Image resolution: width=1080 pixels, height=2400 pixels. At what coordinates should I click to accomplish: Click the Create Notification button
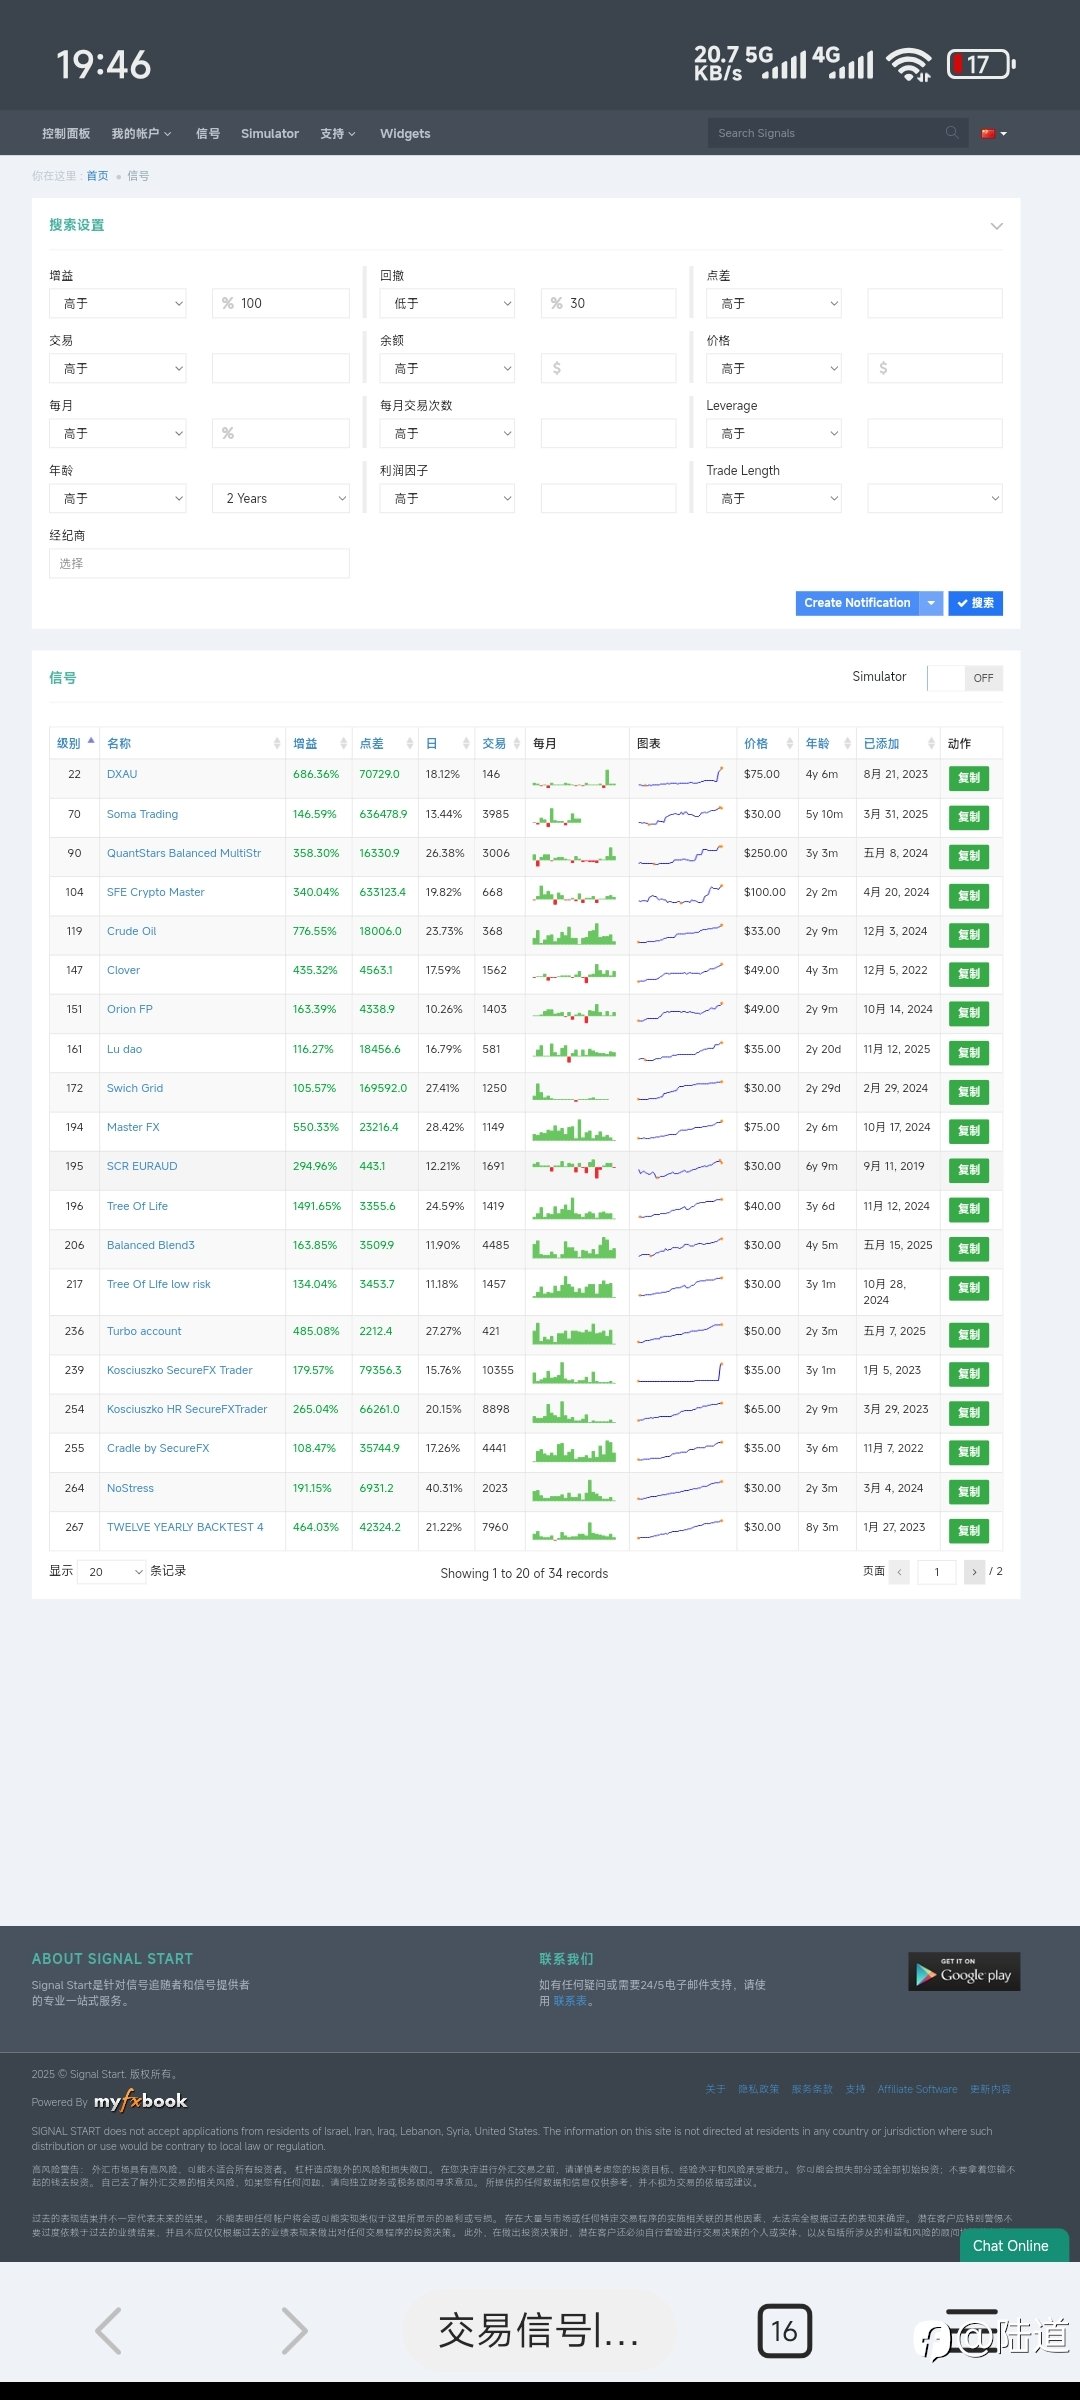pos(857,603)
